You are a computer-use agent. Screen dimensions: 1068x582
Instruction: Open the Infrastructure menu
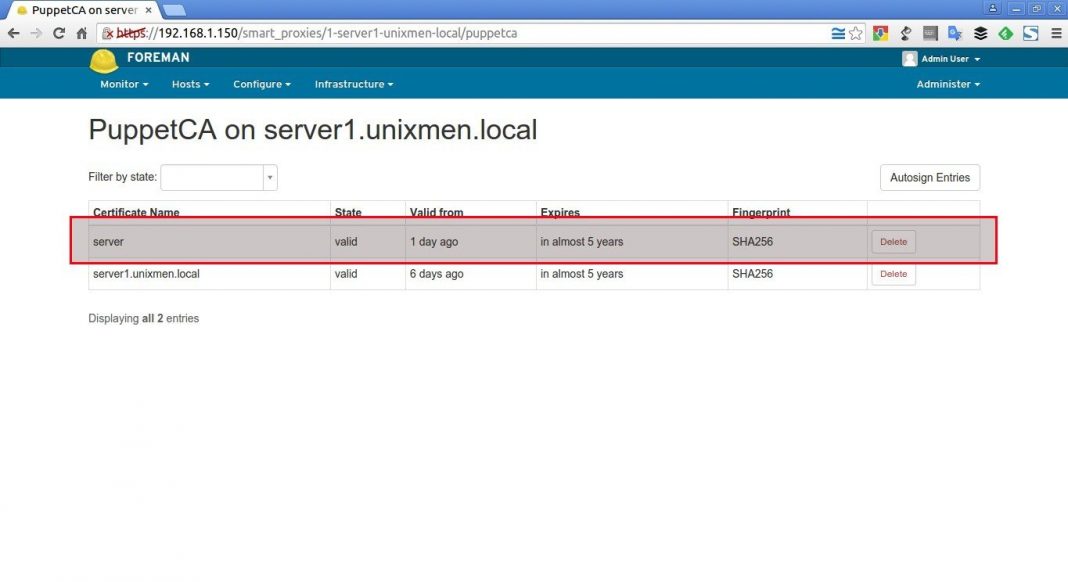coord(354,84)
